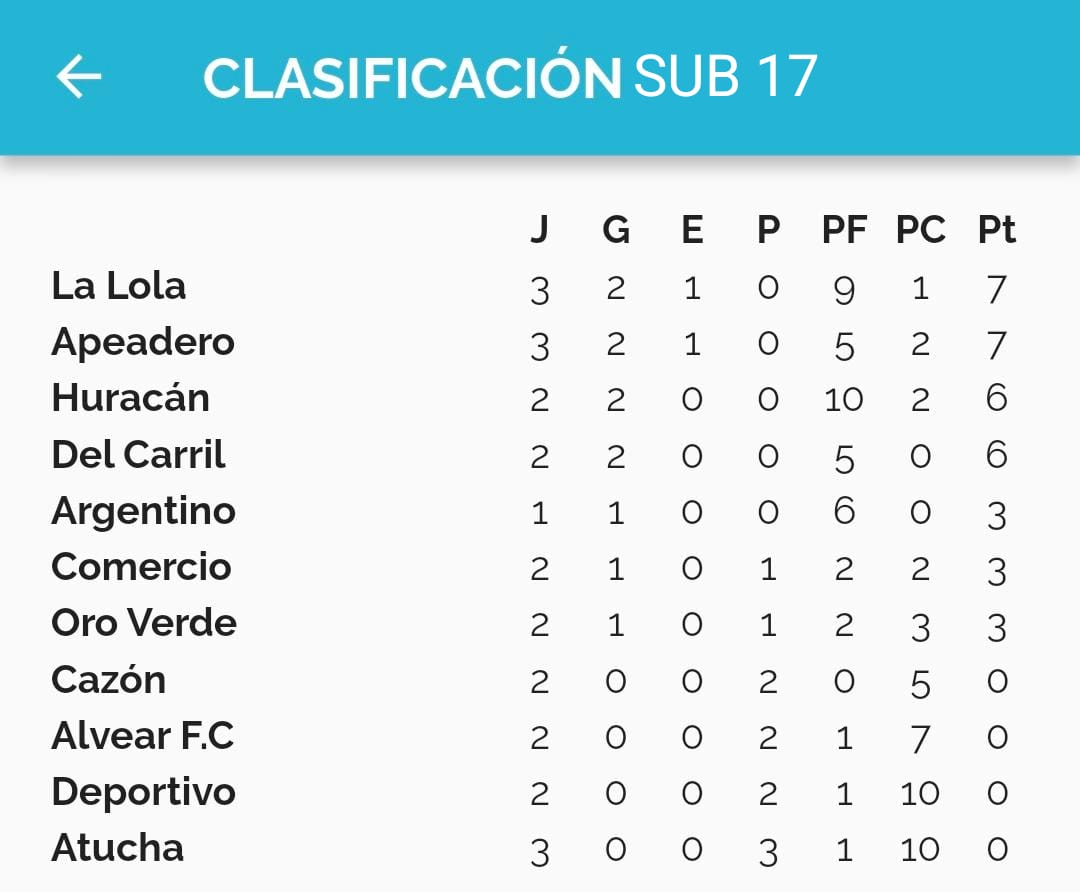Image resolution: width=1080 pixels, height=892 pixels.
Task: Click the G column header
Action: click(x=616, y=229)
